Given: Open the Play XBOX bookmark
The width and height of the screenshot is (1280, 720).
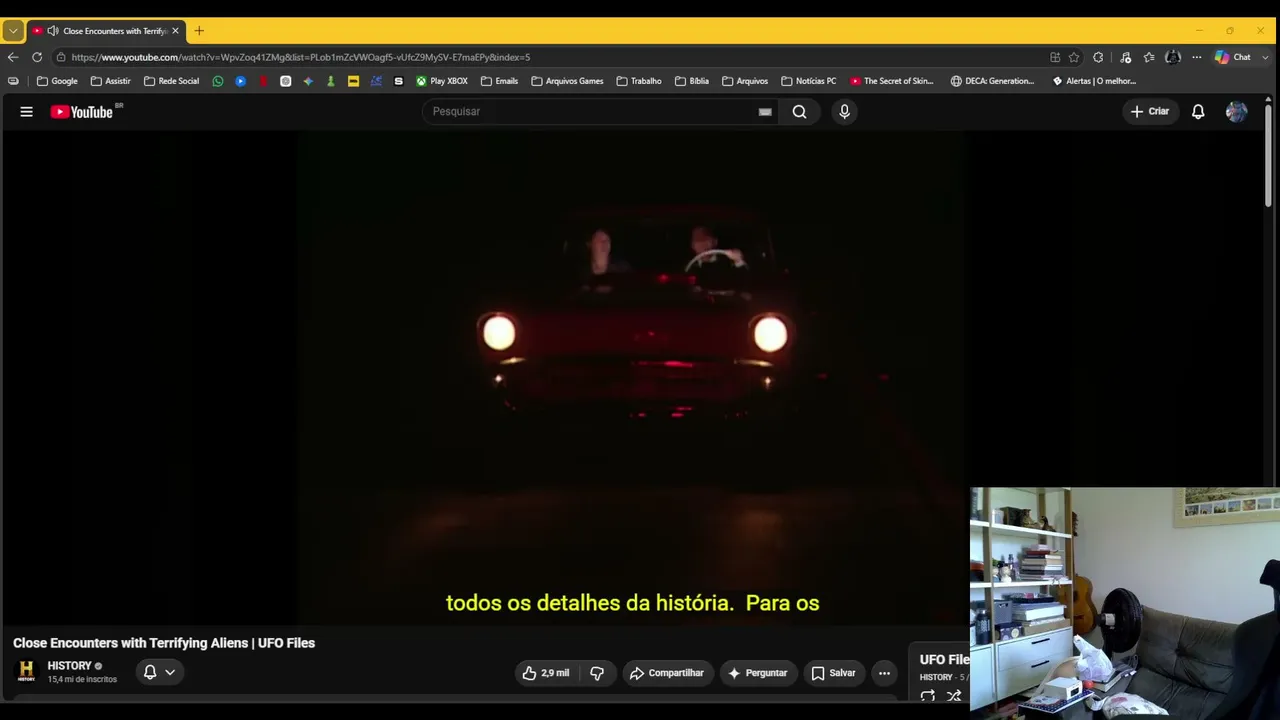Looking at the screenshot, I should pyautogui.click(x=442, y=81).
